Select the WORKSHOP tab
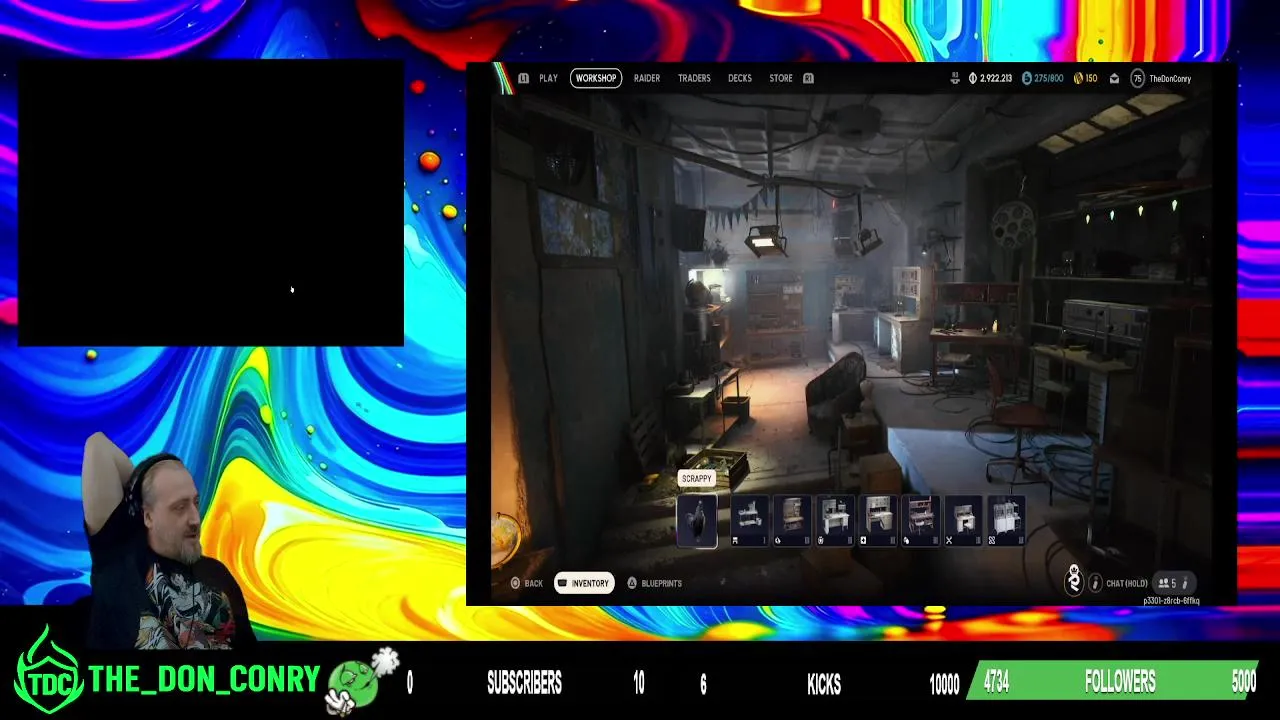1280x720 pixels. pos(596,78)
